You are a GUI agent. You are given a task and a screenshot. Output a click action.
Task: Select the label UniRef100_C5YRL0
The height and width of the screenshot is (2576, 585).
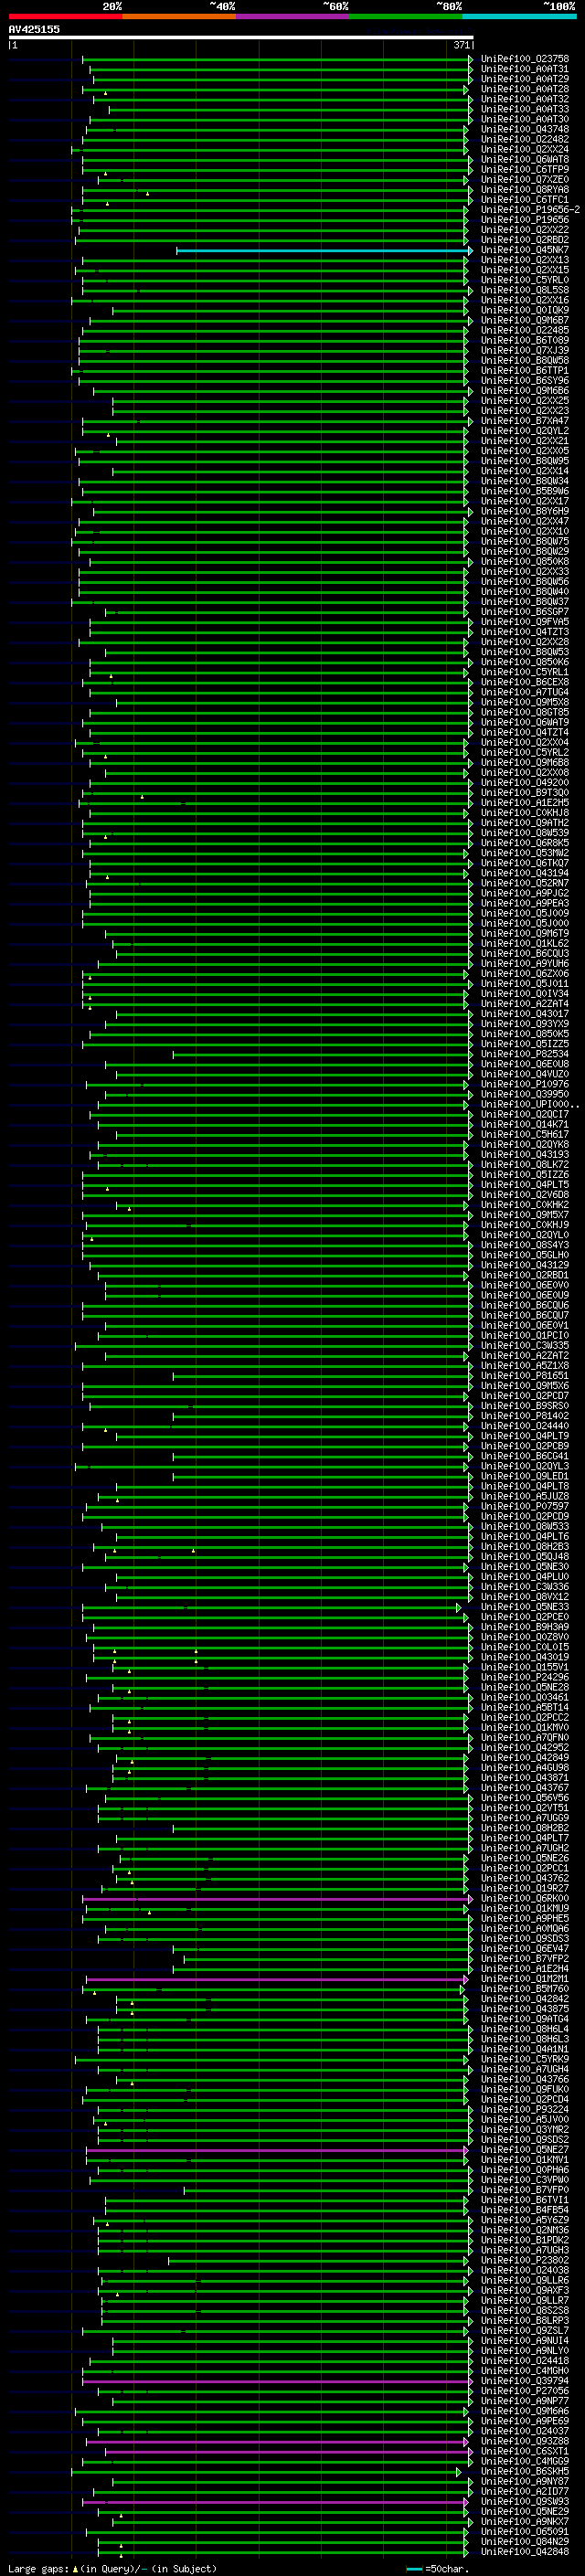point(525,280)
